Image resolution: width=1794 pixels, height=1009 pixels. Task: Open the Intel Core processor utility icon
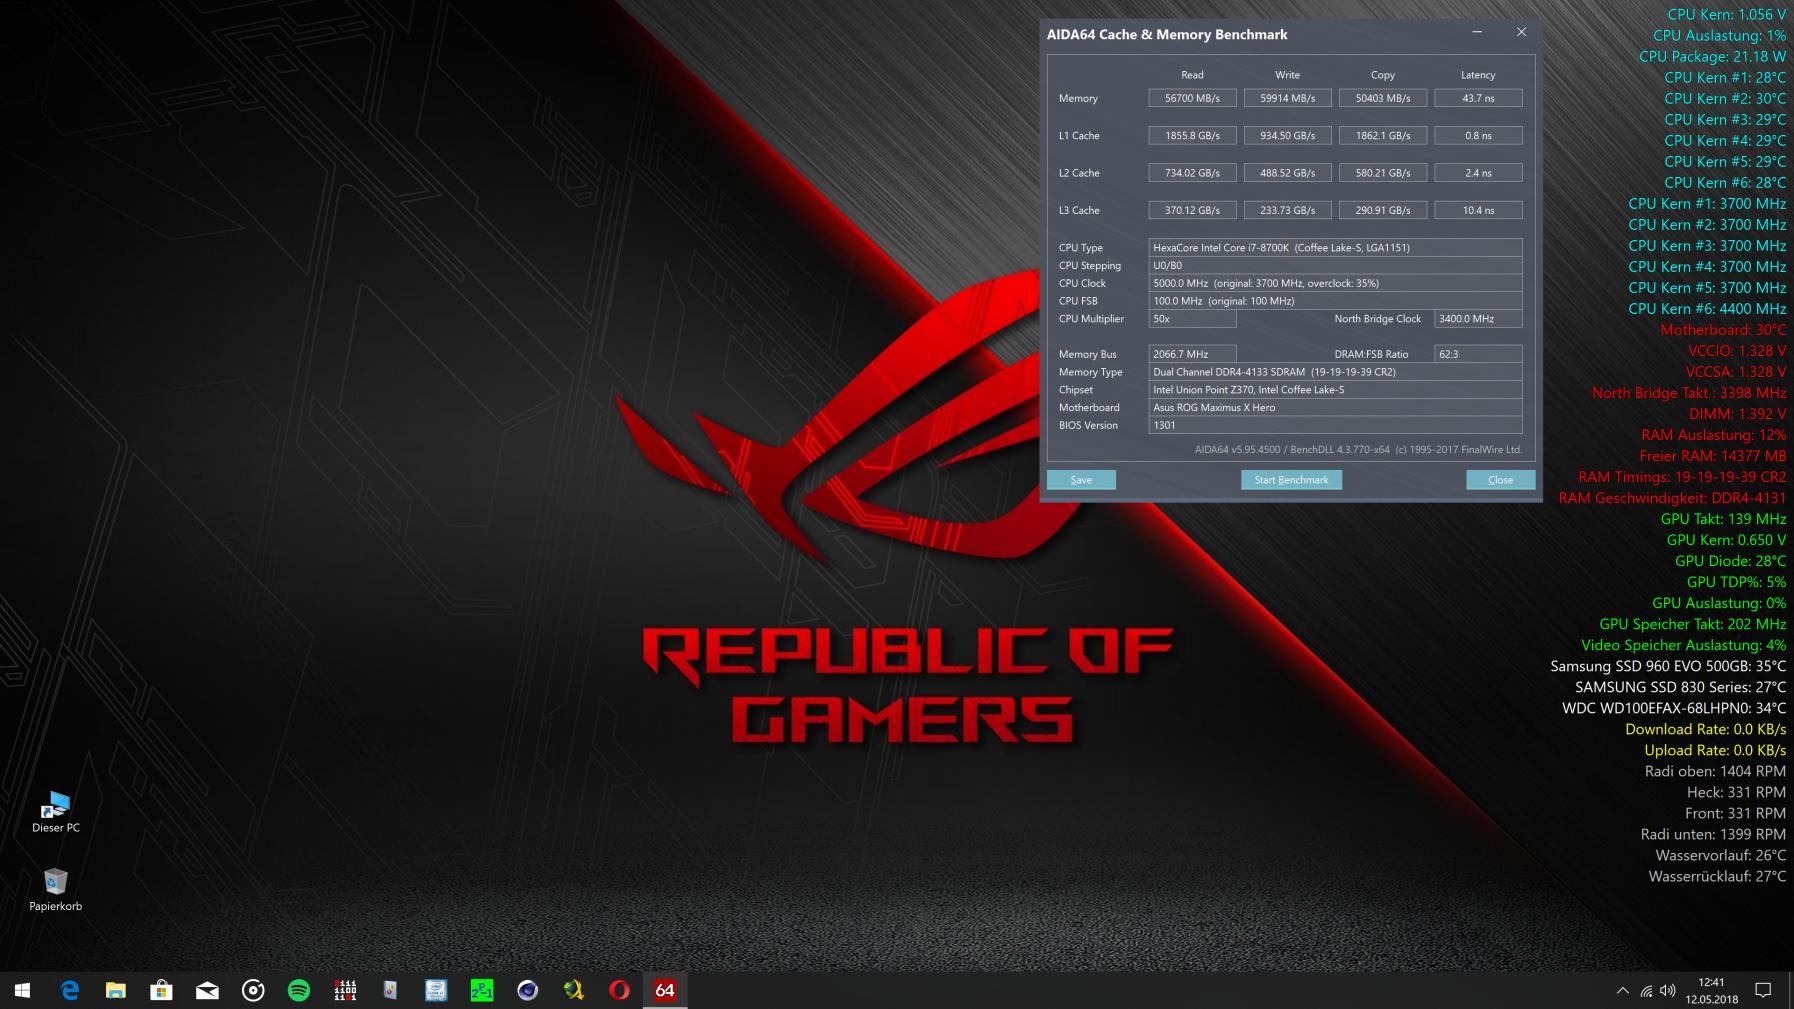436,990
